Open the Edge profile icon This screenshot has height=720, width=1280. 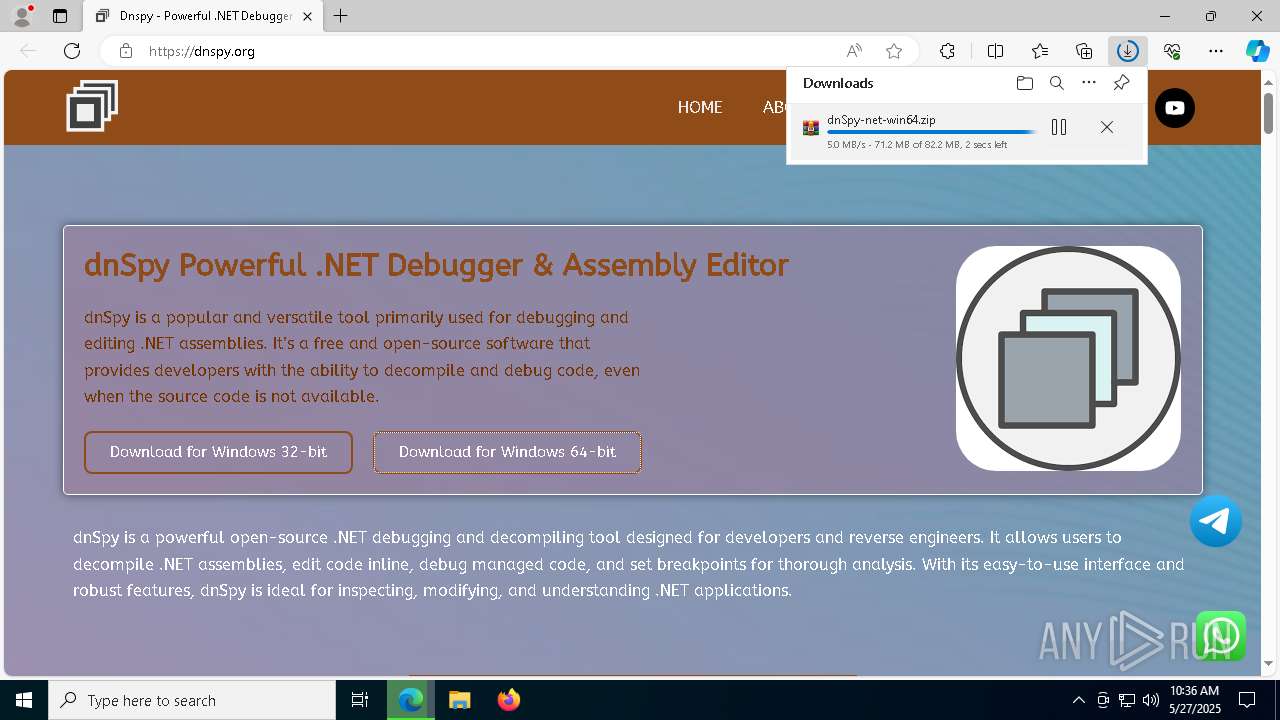pyautogui.click(x=22, y=16)
